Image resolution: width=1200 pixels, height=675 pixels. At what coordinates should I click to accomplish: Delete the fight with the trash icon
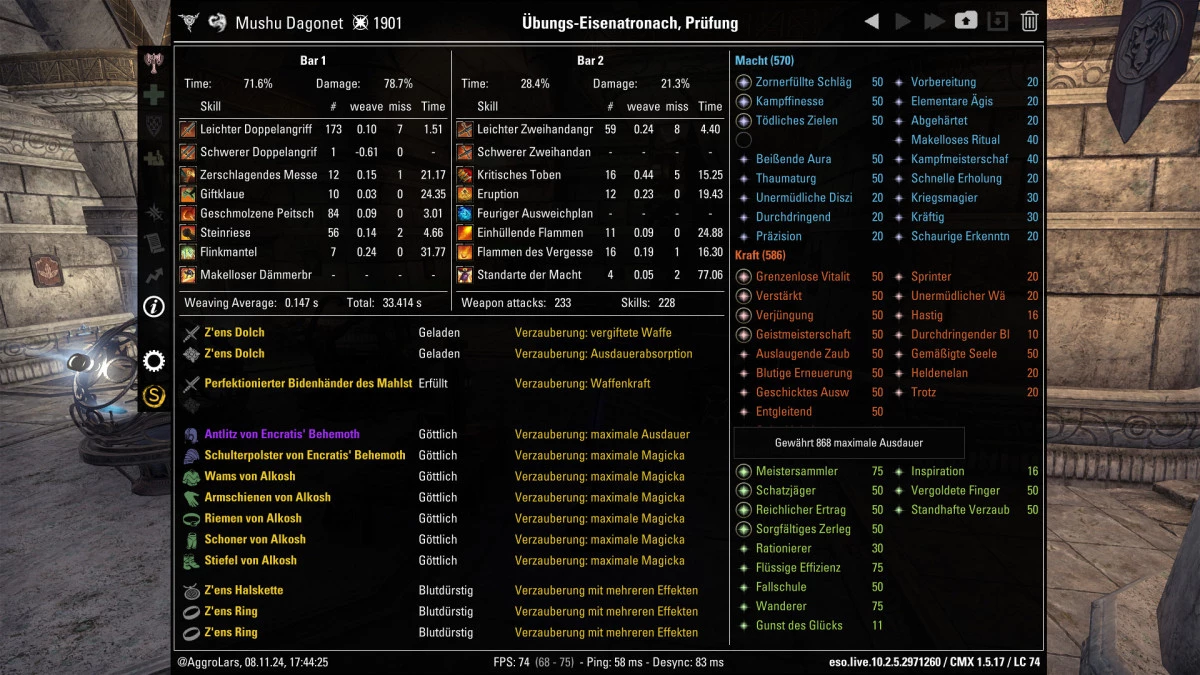1029,21
